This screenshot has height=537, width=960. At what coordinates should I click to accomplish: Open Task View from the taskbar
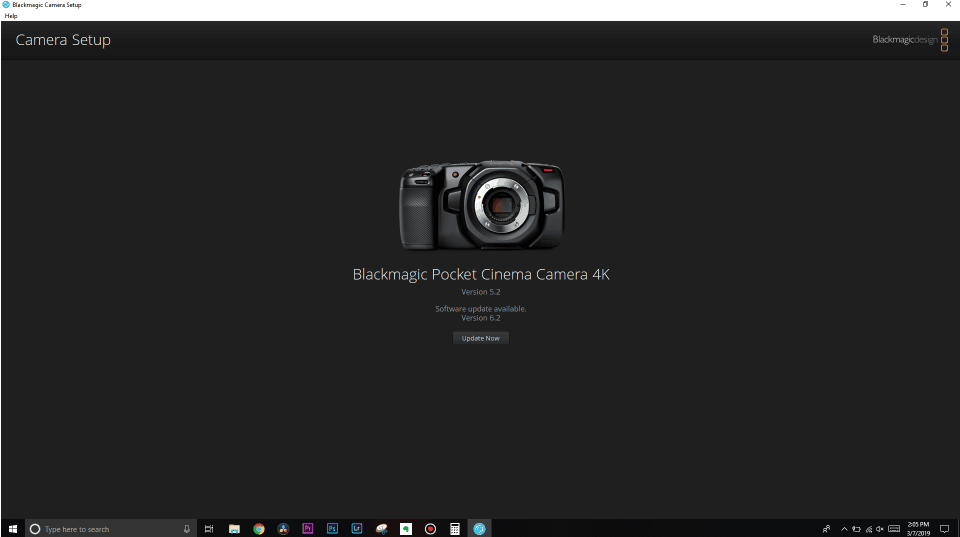[209, 528]
